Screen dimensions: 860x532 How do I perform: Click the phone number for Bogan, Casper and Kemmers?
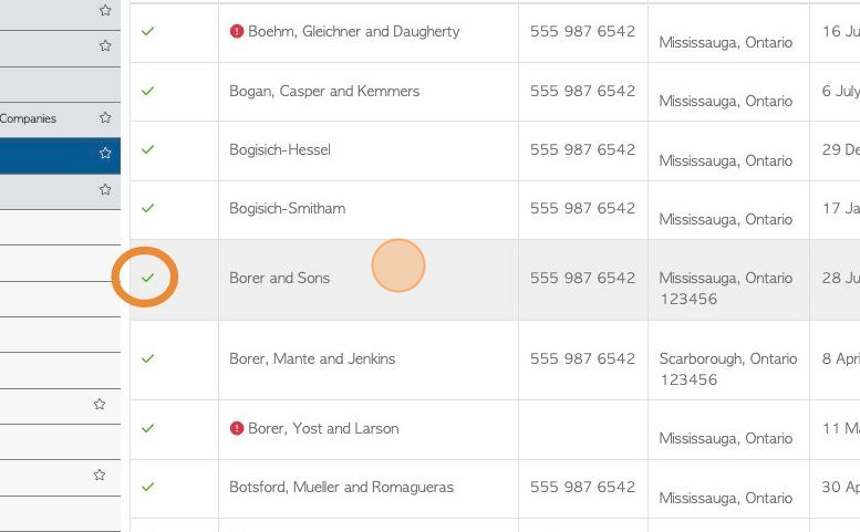tap(582, 91)
